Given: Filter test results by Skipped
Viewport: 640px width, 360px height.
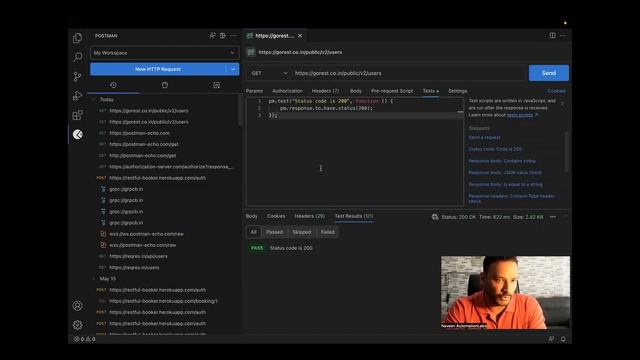Looking at the screenshot, I should (x=302, y=232).
